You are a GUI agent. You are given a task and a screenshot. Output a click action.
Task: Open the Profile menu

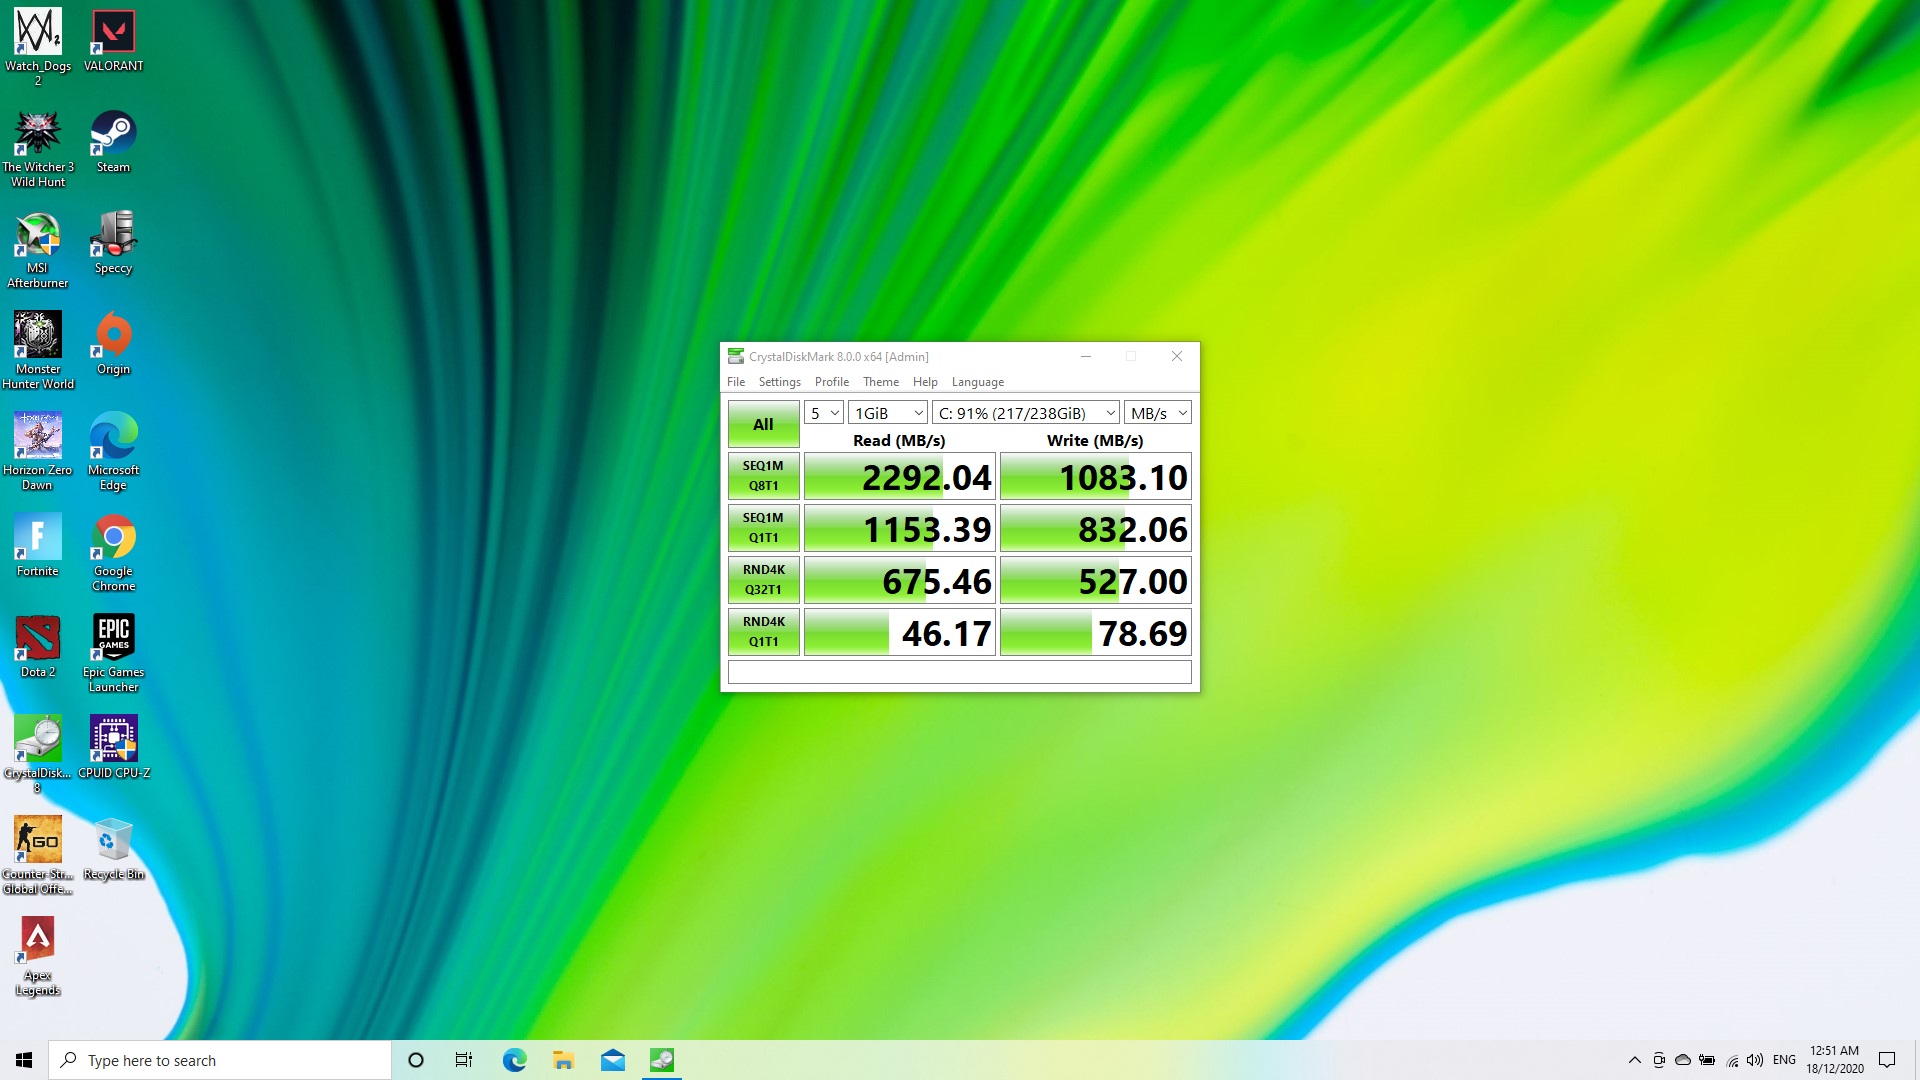pos(831,382)
